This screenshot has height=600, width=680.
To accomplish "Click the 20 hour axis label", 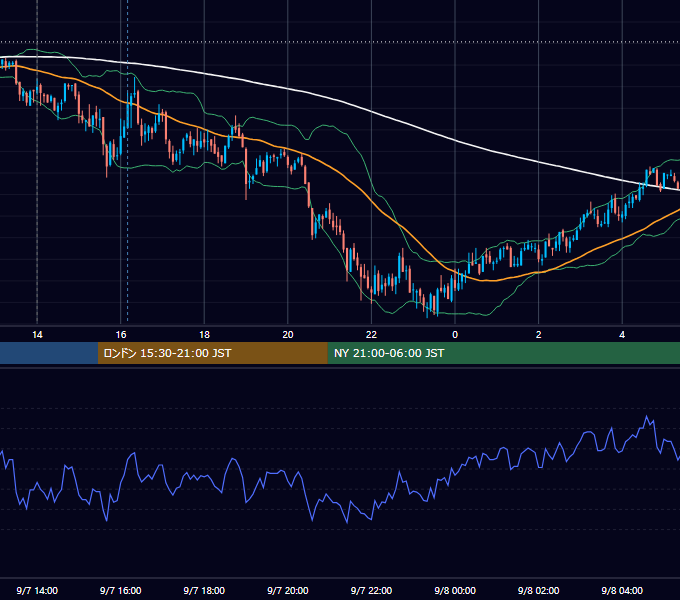I will tap(288, 335).
